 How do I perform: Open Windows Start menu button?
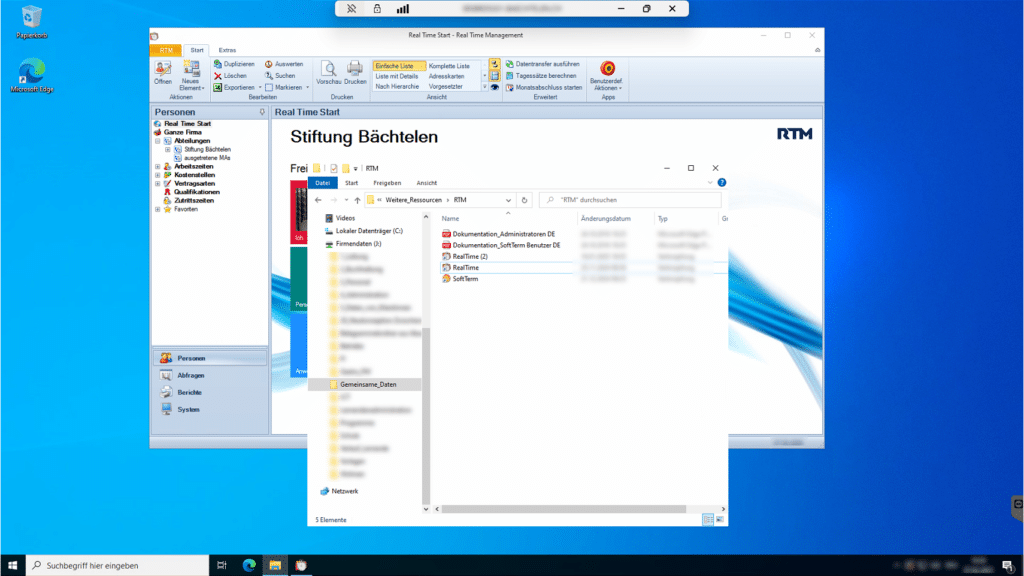coord(12,566)
